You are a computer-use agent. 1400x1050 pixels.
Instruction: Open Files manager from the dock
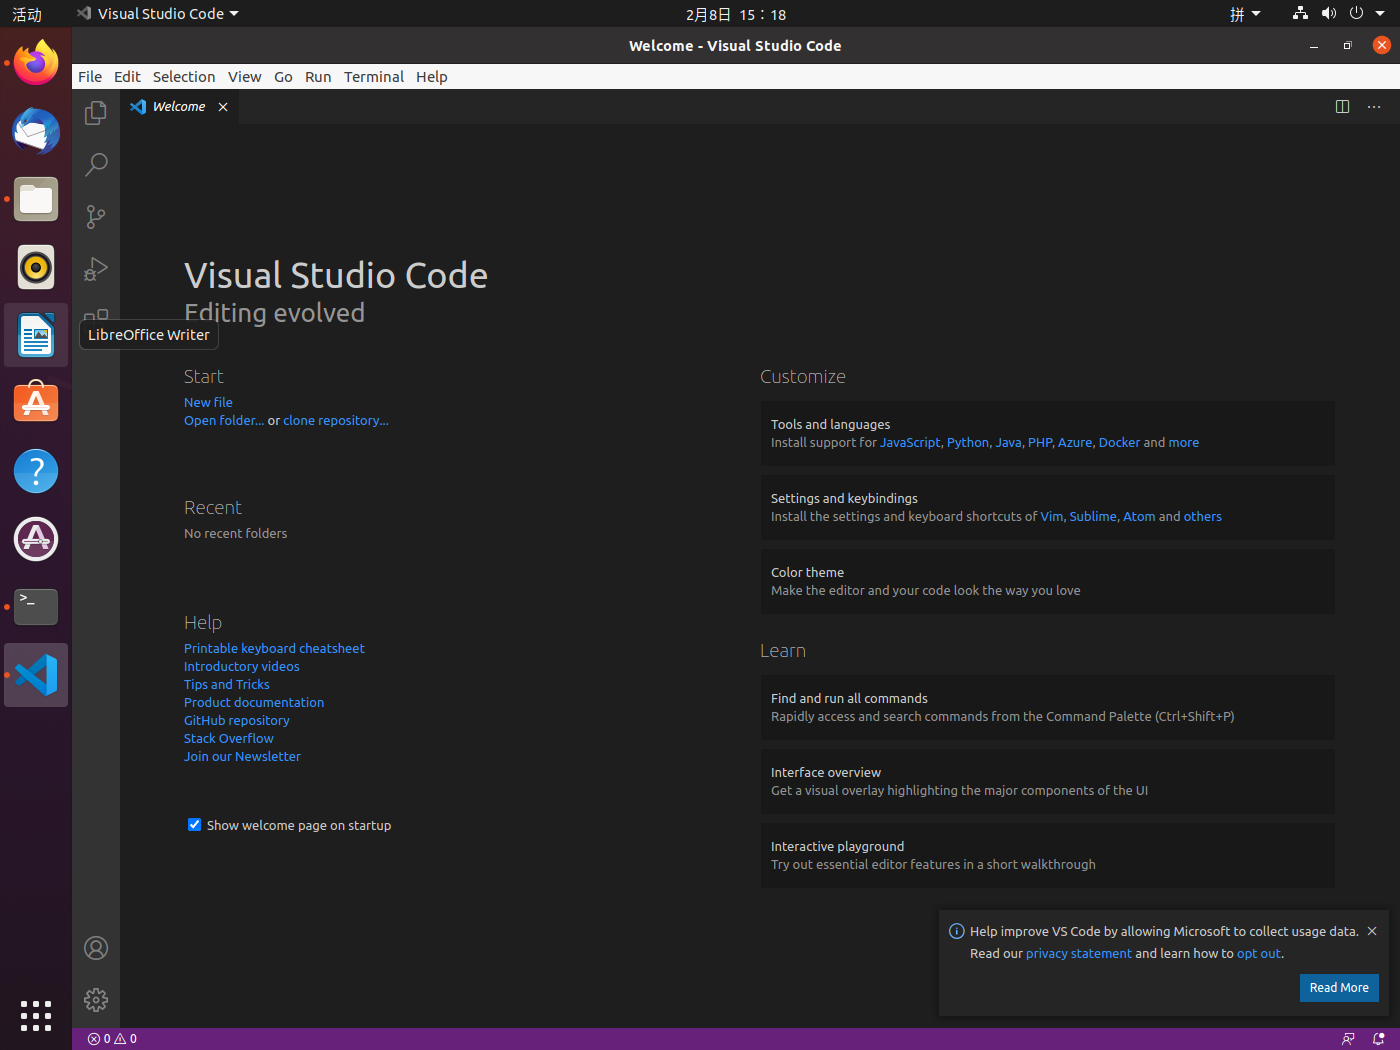(36, 199)
